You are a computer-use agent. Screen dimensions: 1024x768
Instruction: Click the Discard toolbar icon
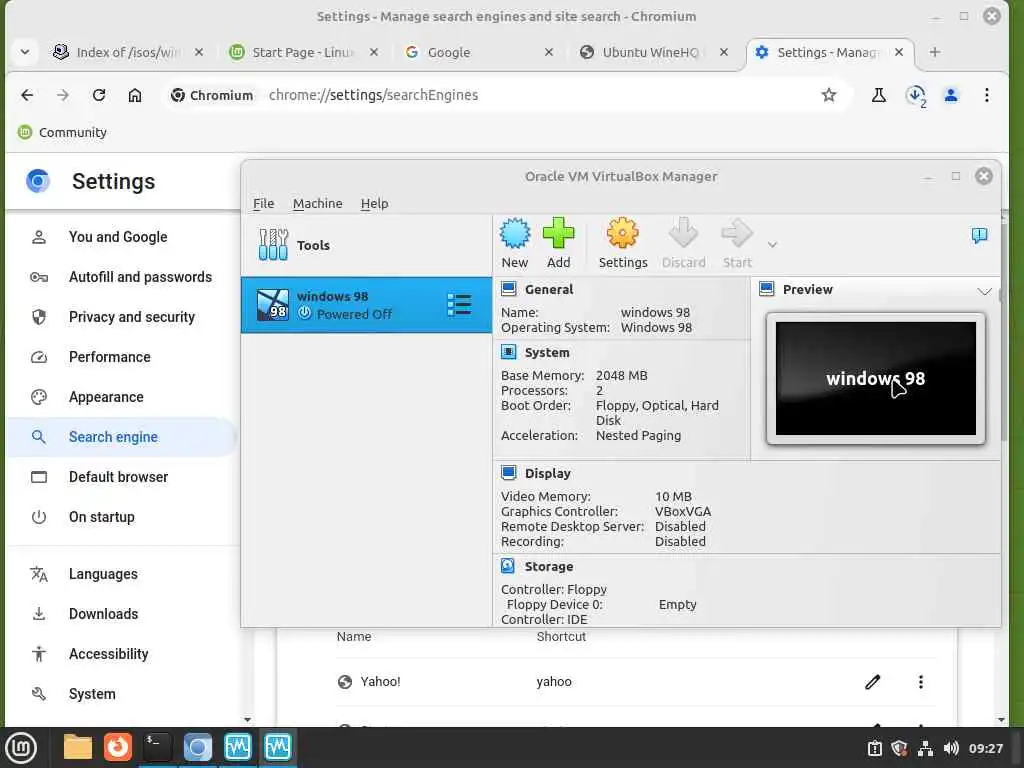[683, 234]
